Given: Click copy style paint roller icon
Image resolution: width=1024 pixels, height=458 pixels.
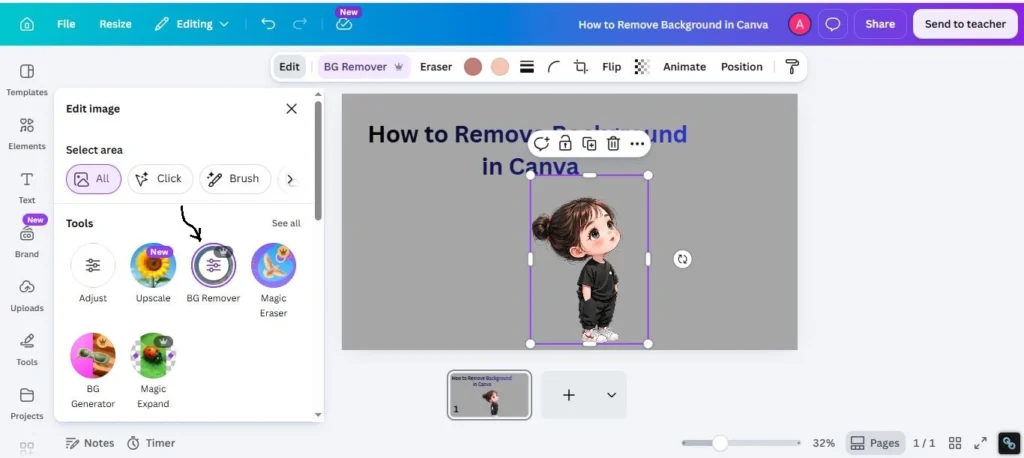Looking at the screenshot, I should pyautogui.click(x=792, y=67).
